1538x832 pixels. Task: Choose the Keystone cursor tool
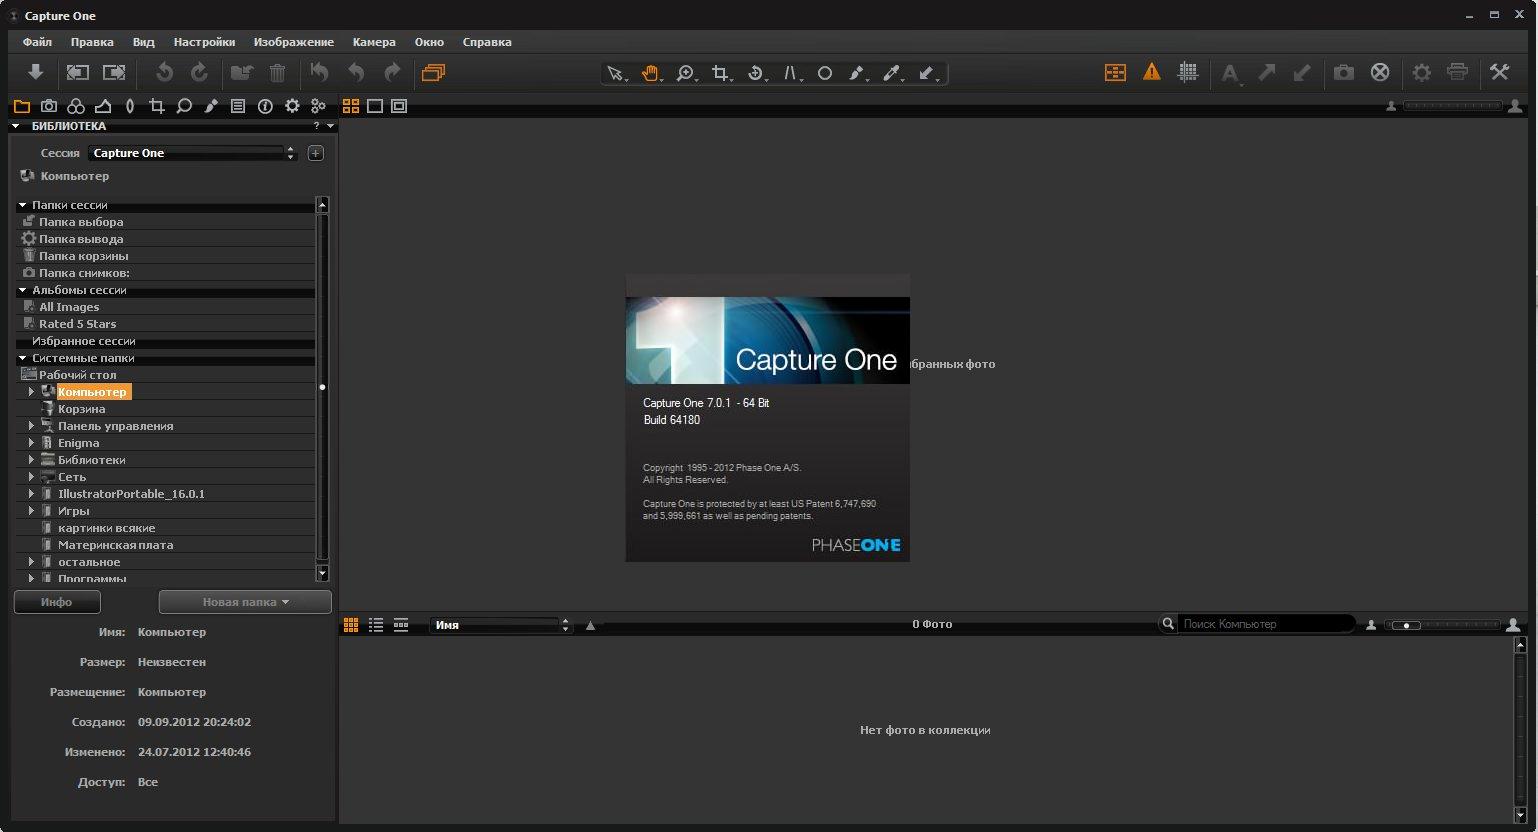(x=792, y=73)
